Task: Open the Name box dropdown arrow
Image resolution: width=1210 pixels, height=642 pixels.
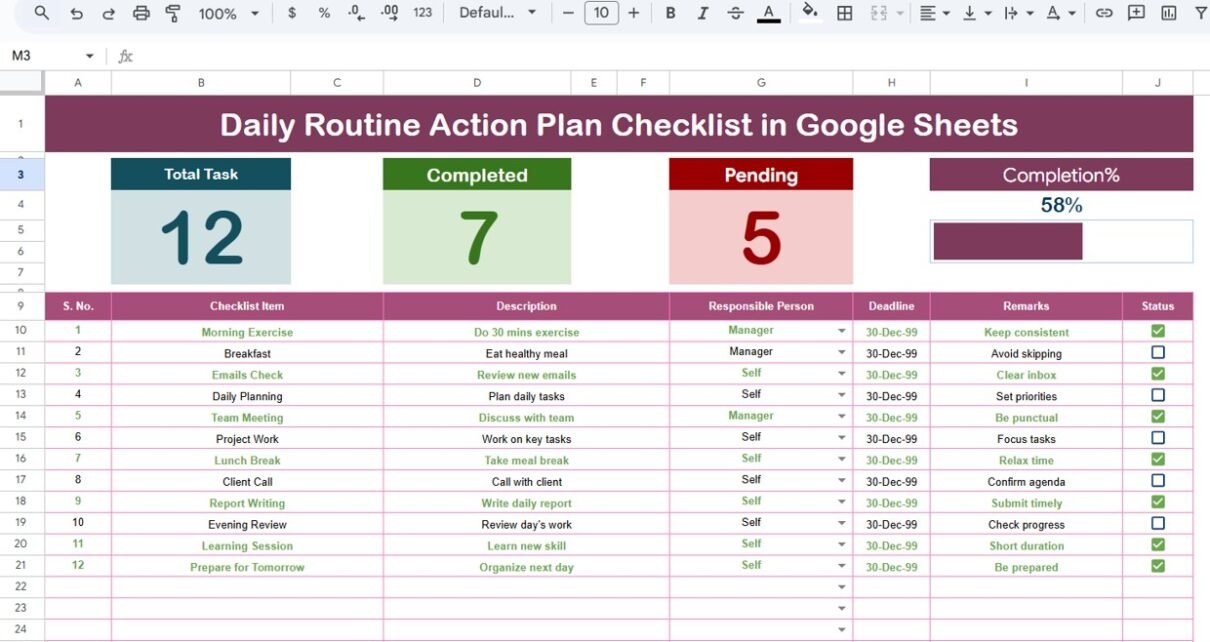Action: point(89,56)
